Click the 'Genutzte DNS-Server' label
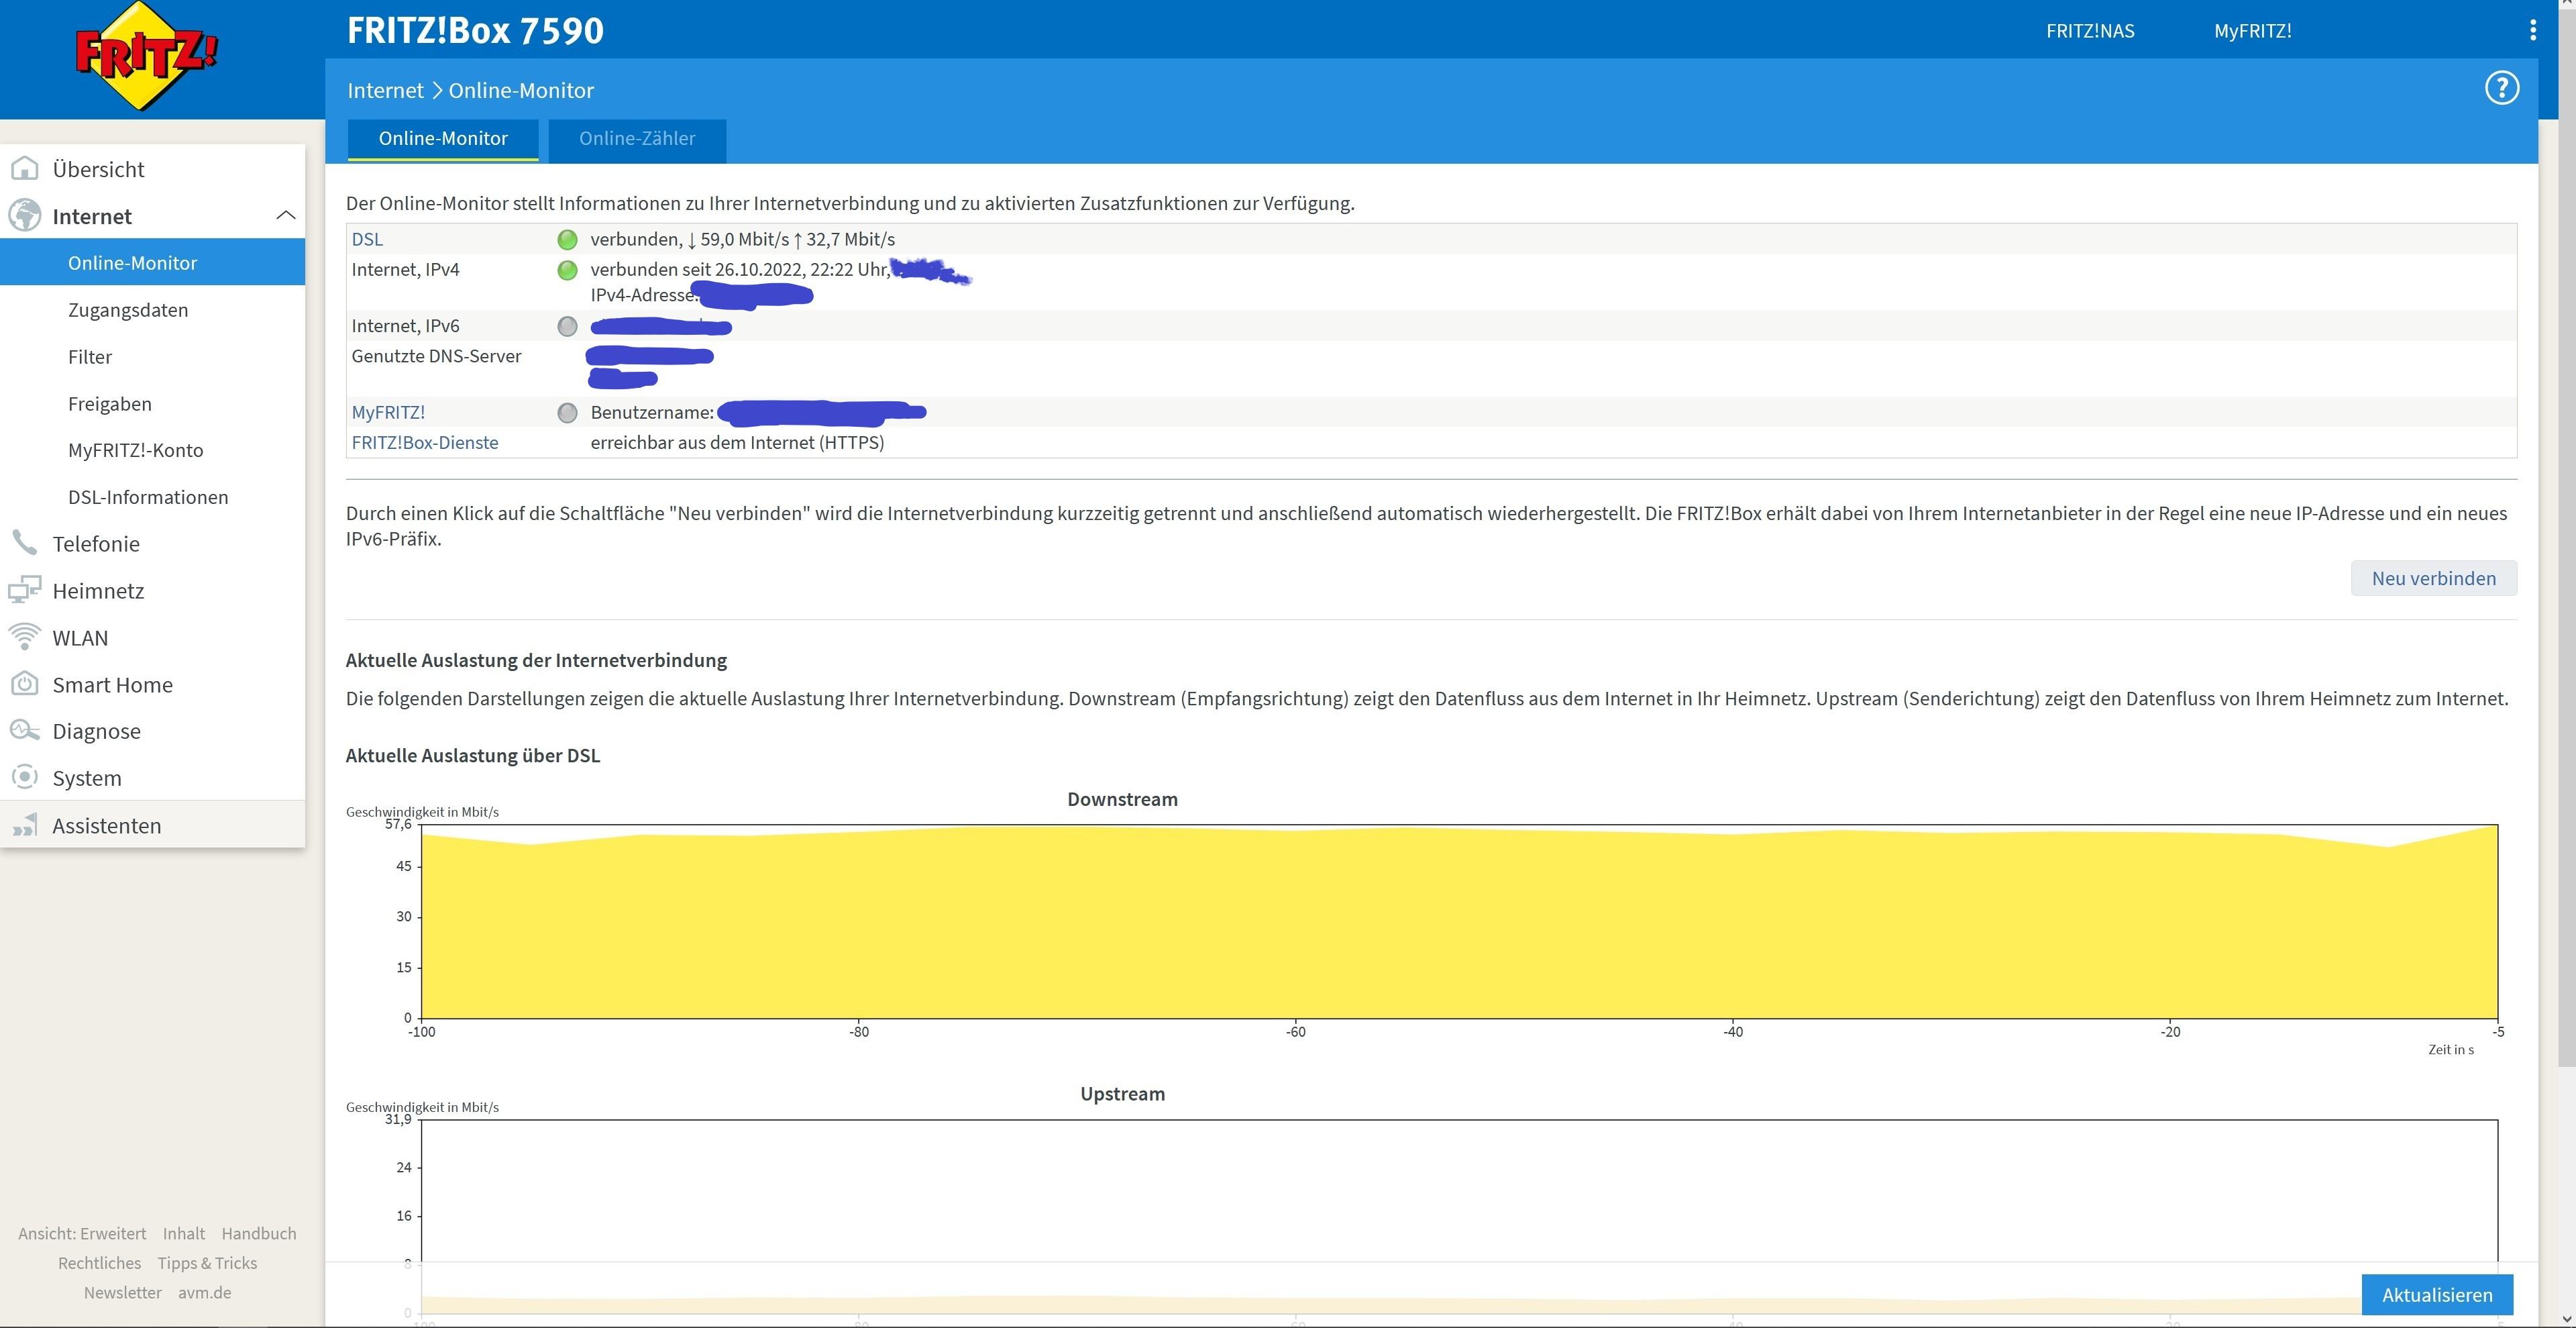 [x=436, y=356]
